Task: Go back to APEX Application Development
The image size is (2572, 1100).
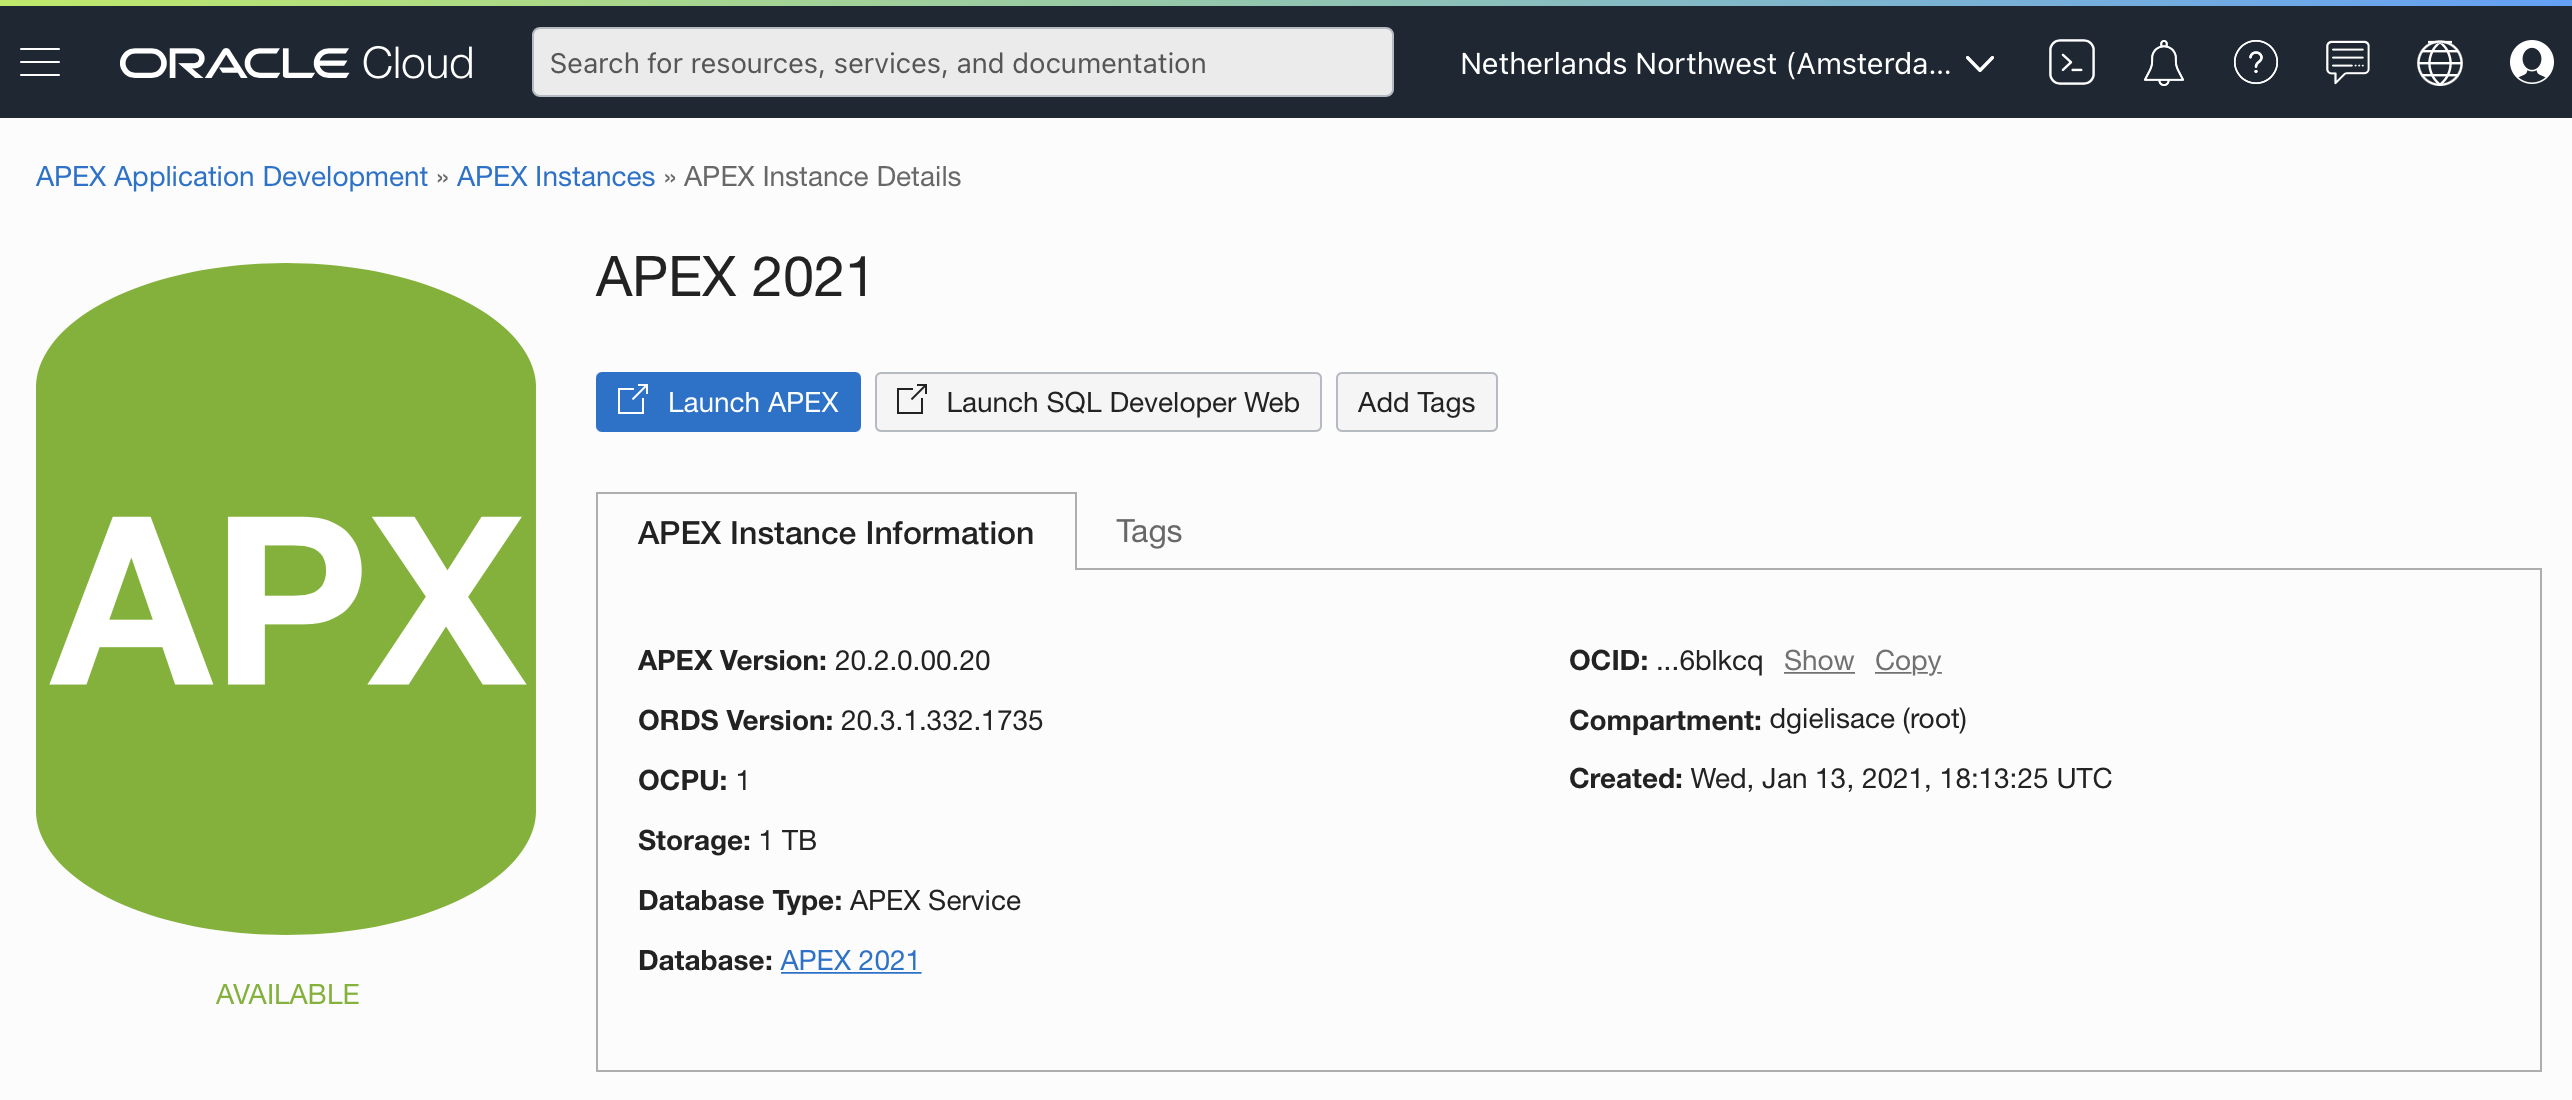Action: tap(231, 176)
